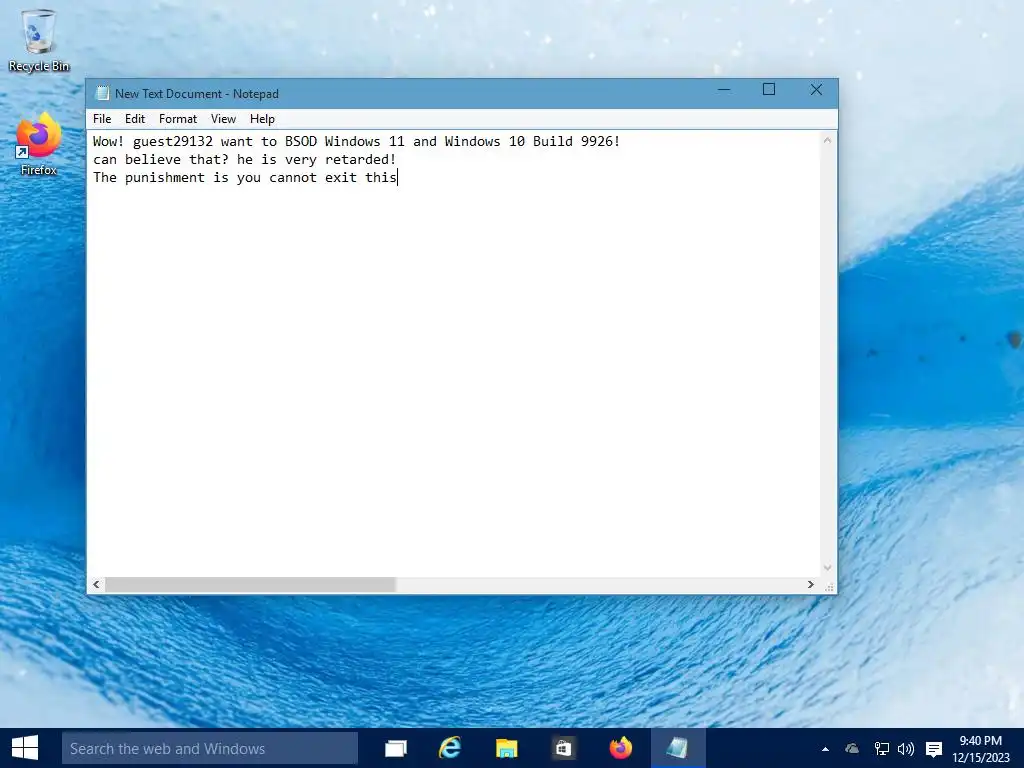Click the taskbar search box

coord(210,748)
